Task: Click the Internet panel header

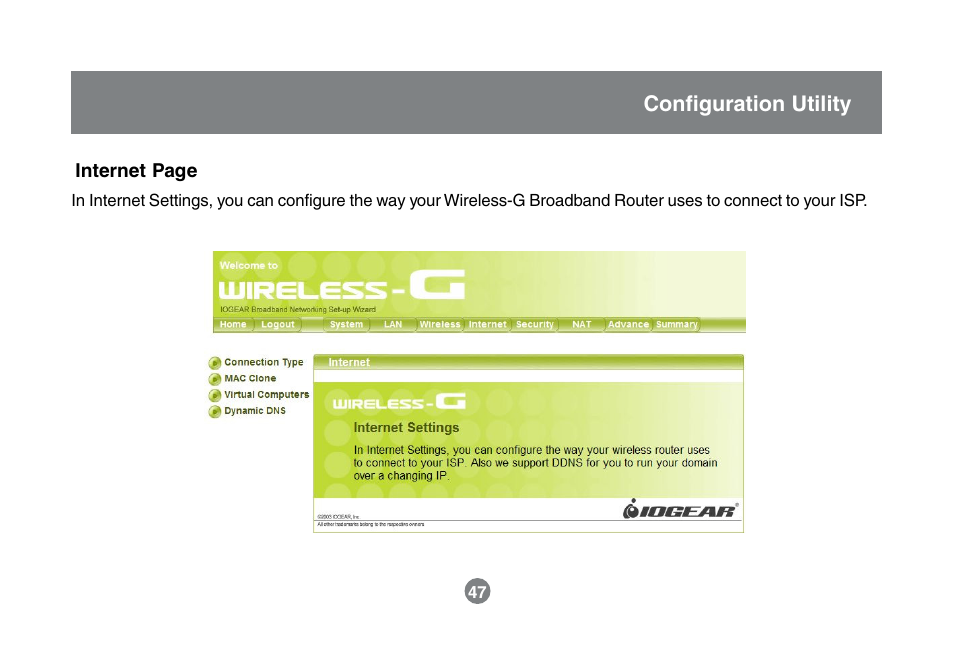Action: [528, 362]
